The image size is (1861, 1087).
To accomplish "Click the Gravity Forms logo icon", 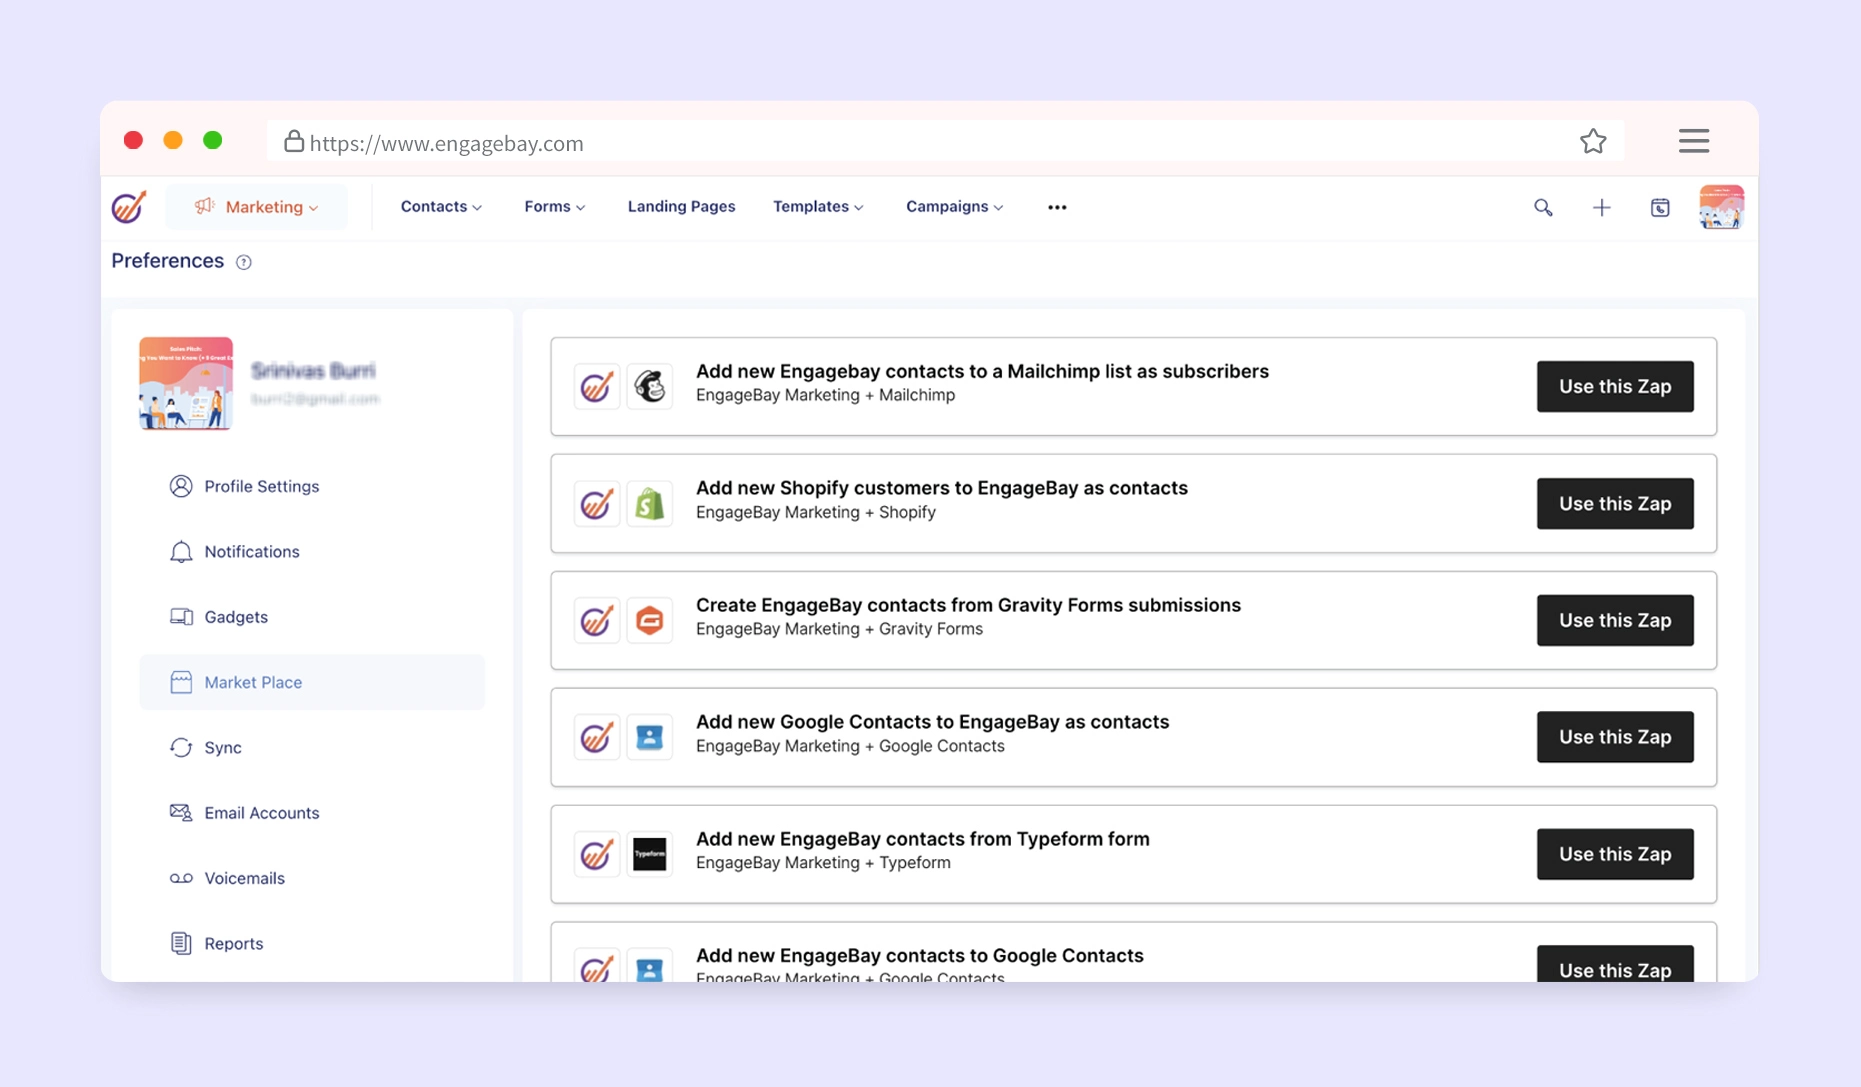I will click(x=650, y=620).
